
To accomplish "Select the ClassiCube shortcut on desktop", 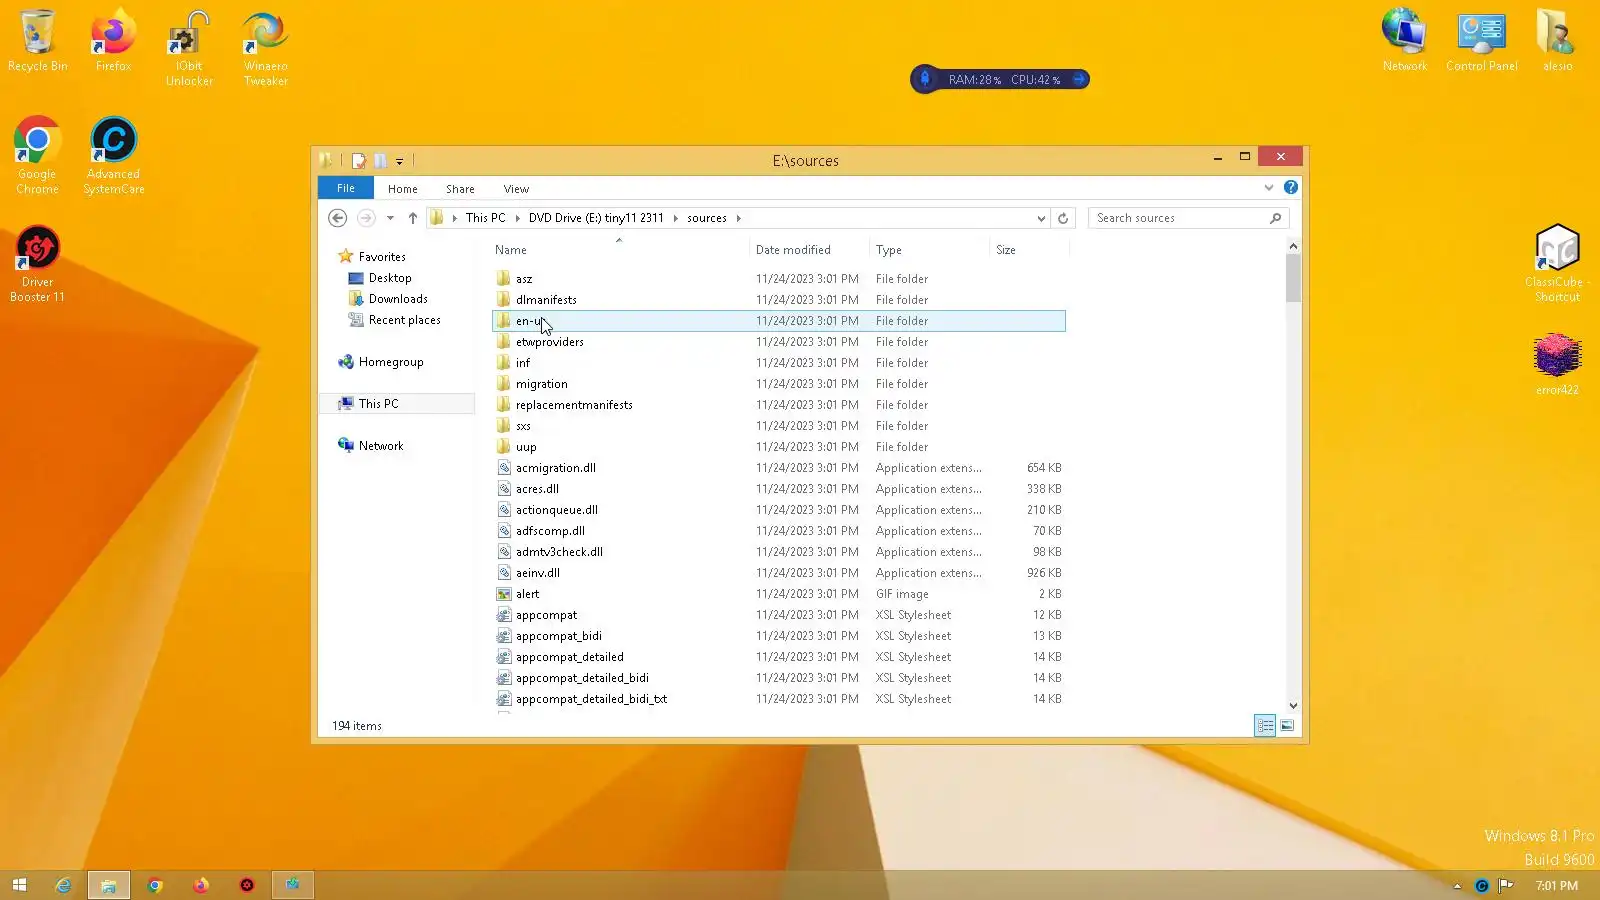I will pos(1557,263).
